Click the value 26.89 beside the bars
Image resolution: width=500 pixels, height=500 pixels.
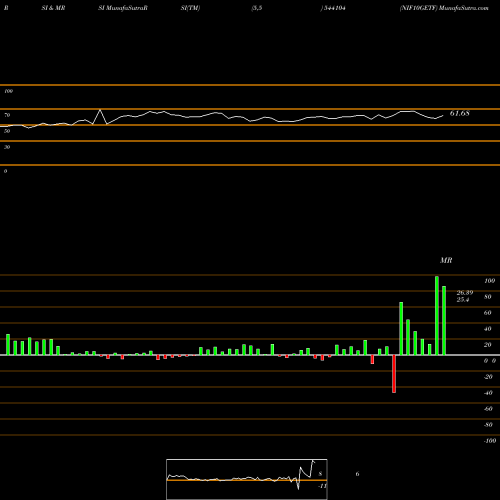point(465,293)
